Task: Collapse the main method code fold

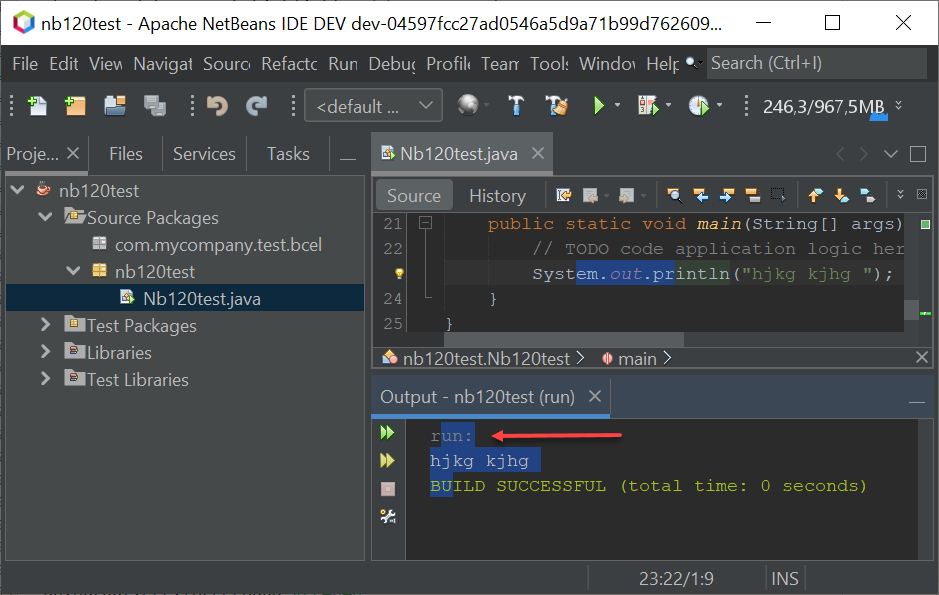Action: coord(425,223)
